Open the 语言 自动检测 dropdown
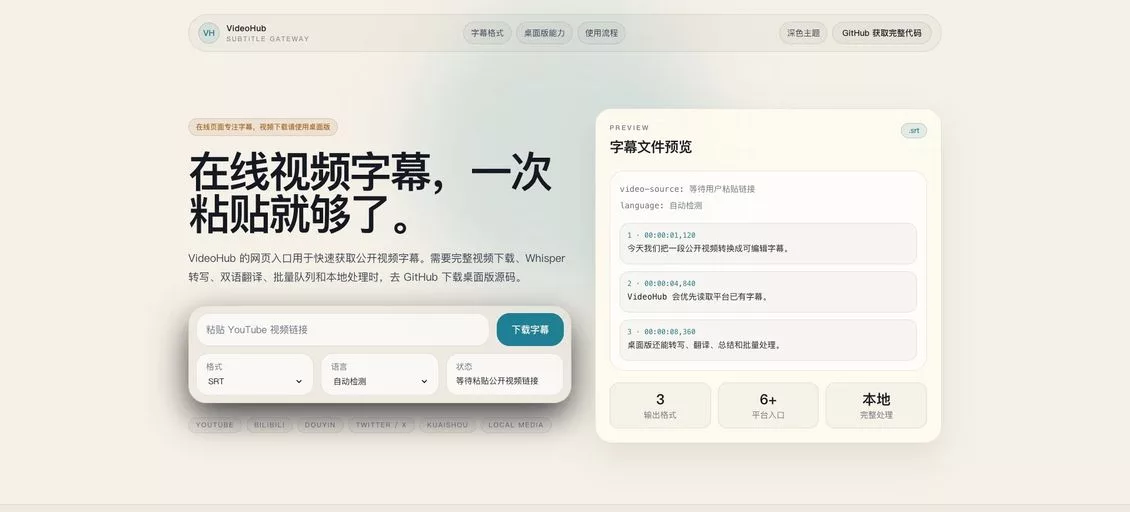Image resolution: width=1130 pixels, height=512 pixels. [x=379, y=374]
